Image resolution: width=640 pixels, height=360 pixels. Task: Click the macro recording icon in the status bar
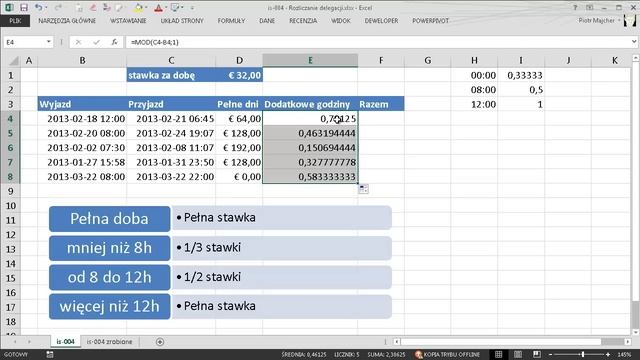[49, 354]
